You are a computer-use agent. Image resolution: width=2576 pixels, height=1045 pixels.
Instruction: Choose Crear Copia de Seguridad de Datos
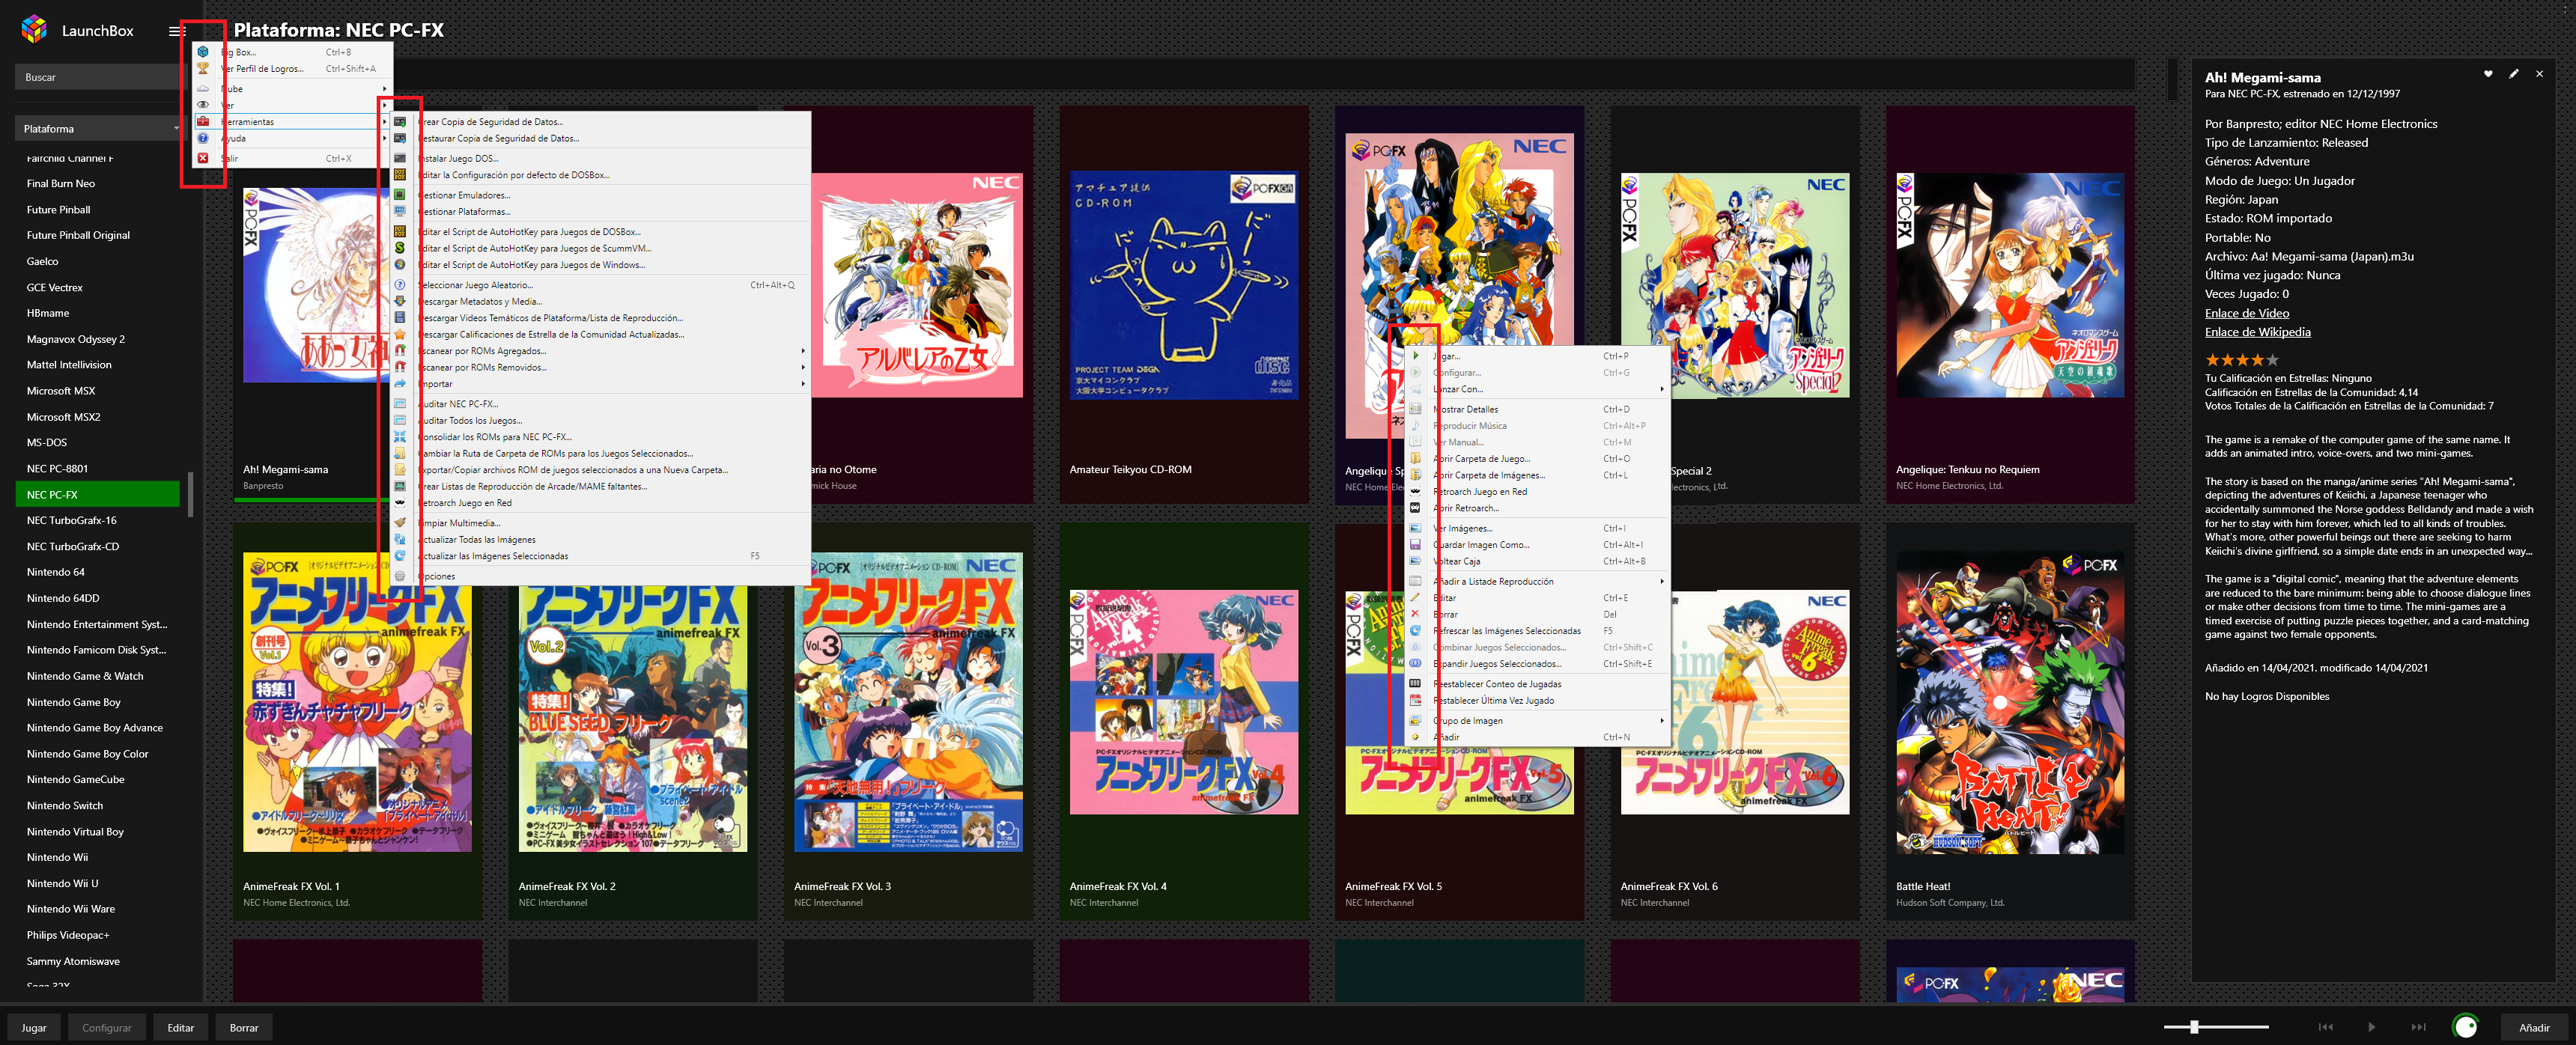(x=600, y=122)
